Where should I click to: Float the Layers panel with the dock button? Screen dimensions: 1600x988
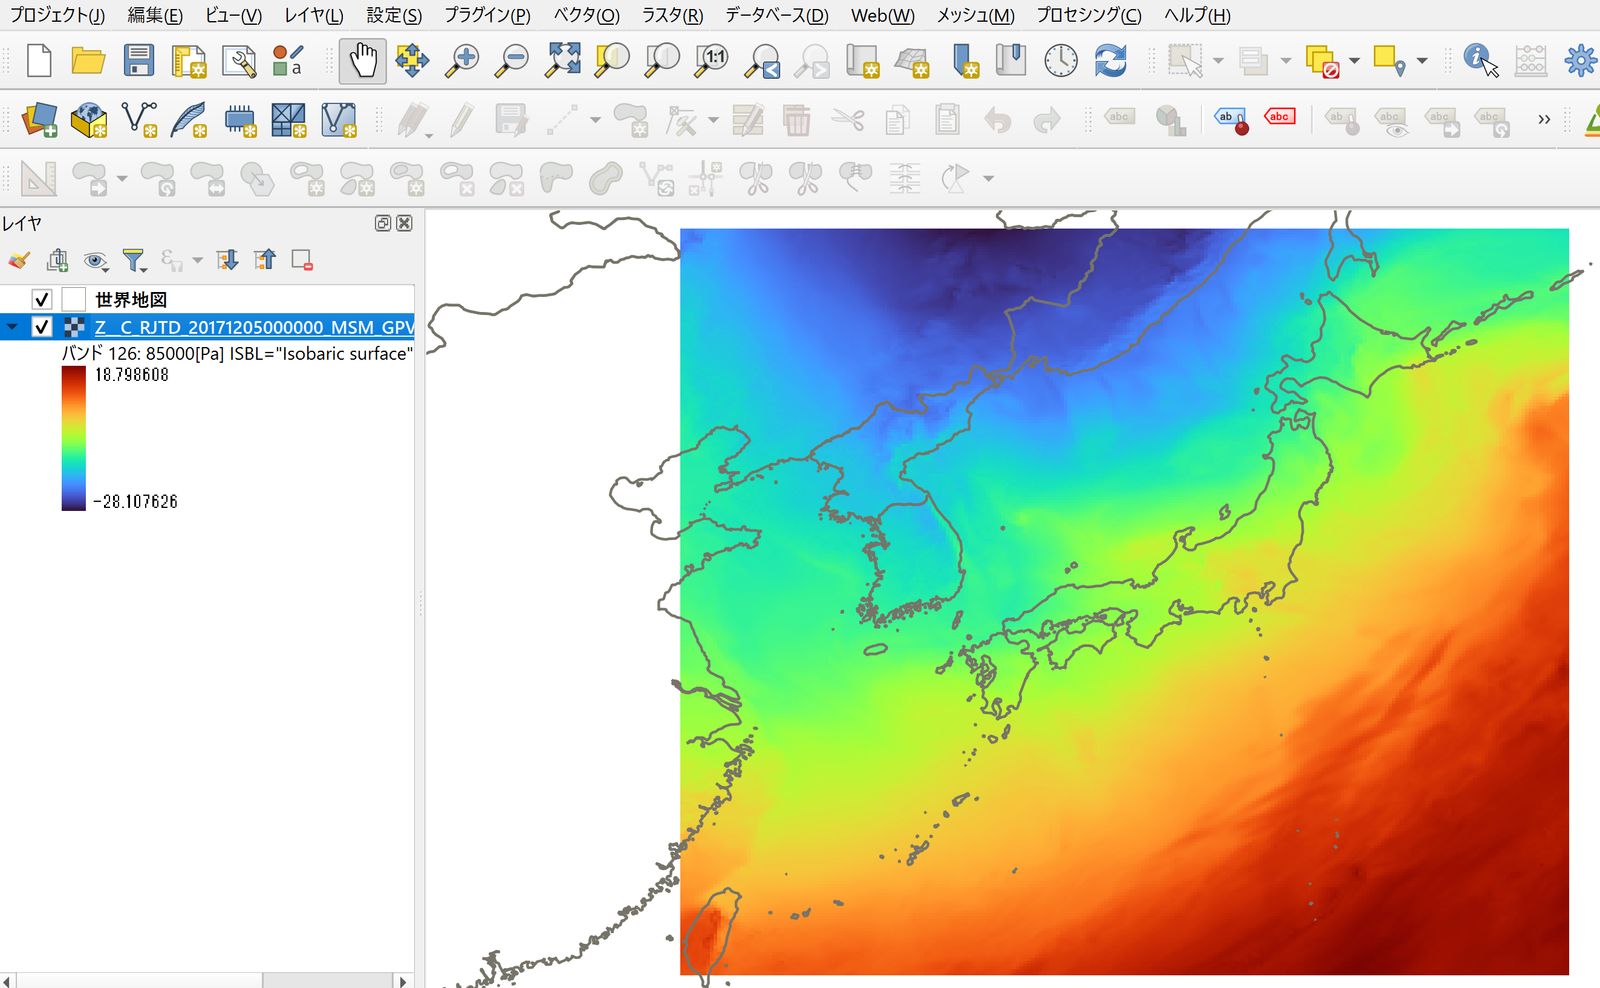tap(383, 223)
